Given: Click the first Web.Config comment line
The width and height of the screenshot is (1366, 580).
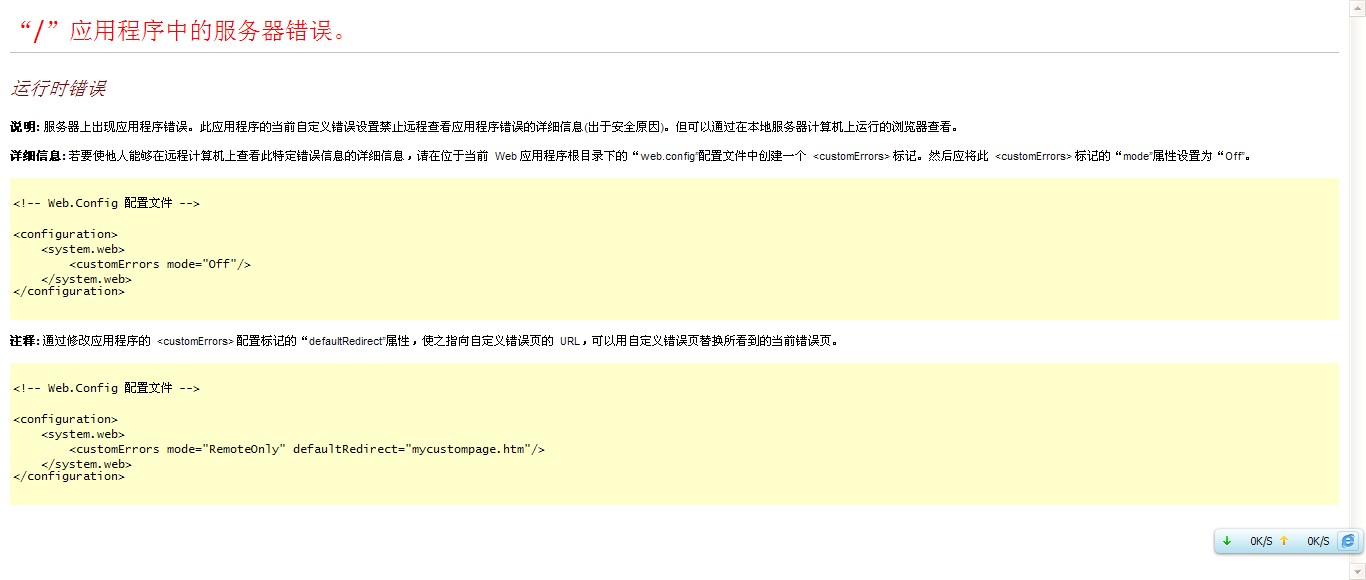Looking at the screenshot, I should (106, 203).
